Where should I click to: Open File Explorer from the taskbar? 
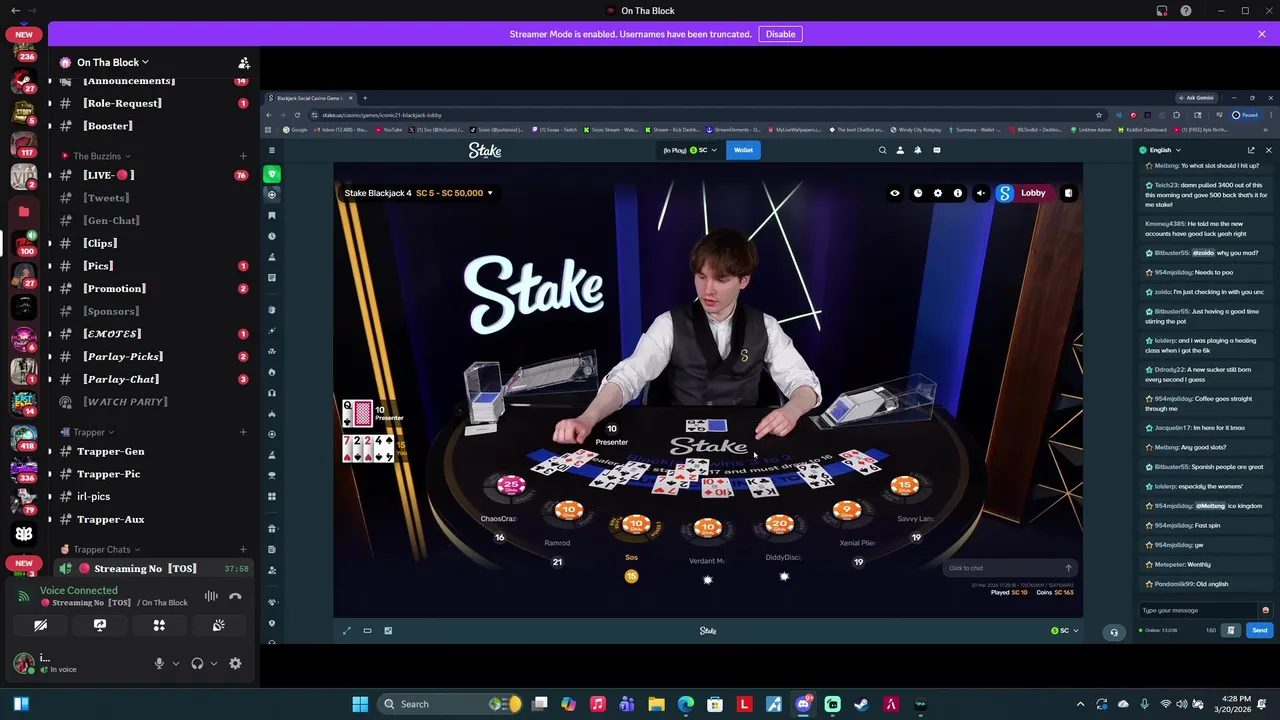tap(656, 704)
